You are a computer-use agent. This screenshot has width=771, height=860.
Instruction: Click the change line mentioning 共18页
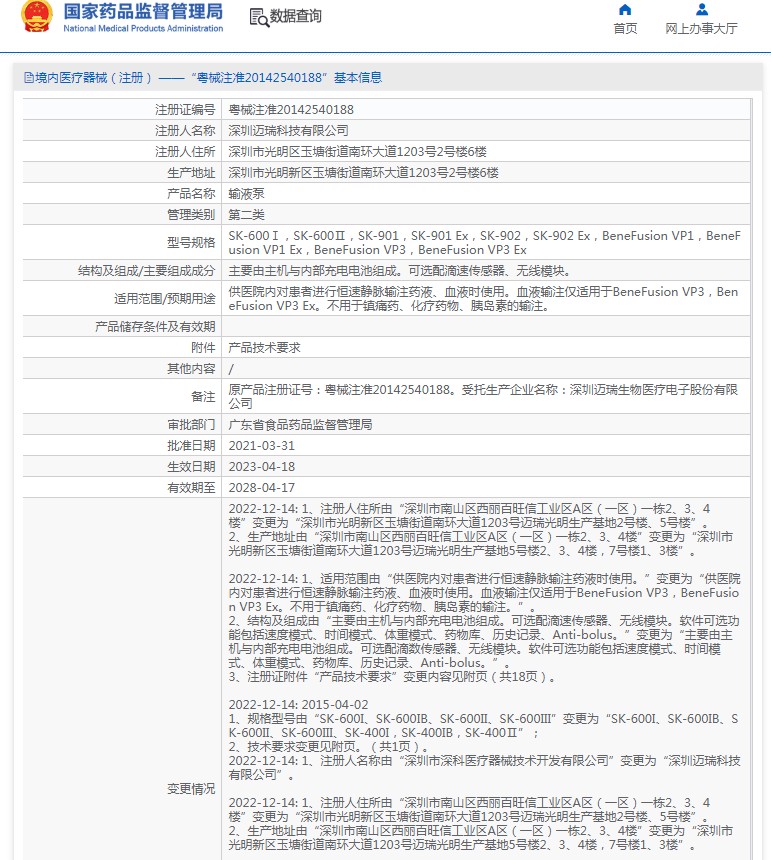392,677
